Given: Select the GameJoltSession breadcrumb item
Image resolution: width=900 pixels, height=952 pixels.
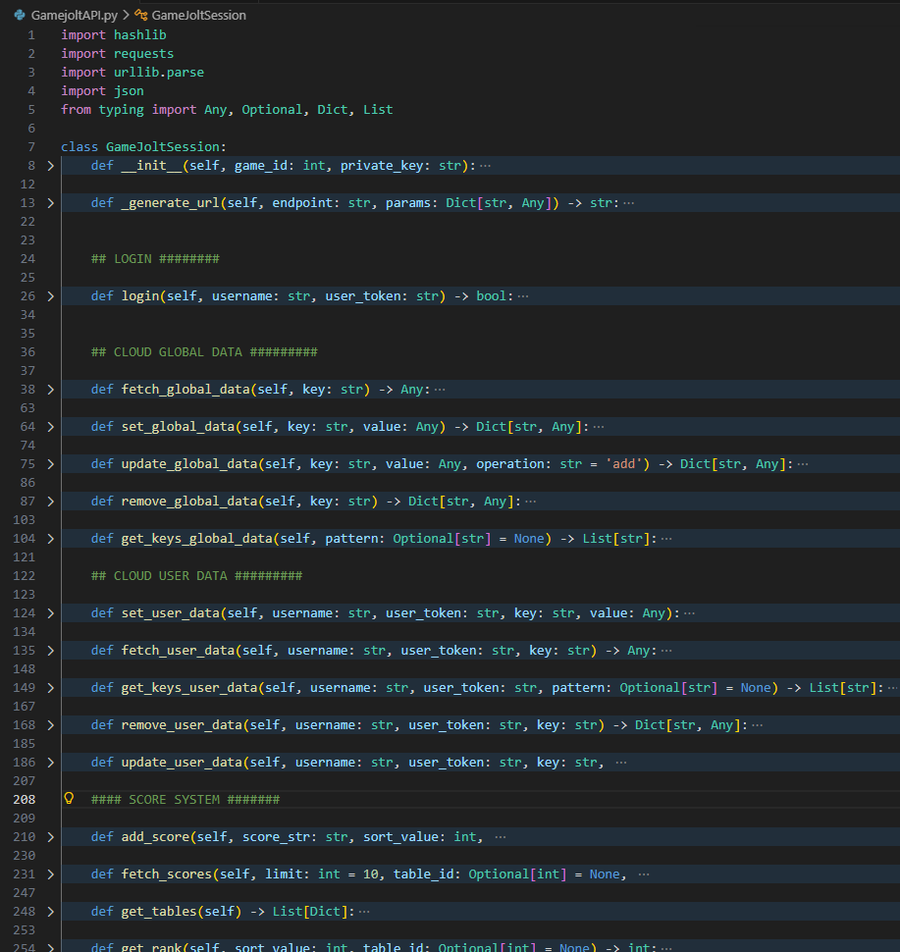Looking at the screenshot, I should pos(198,15).
